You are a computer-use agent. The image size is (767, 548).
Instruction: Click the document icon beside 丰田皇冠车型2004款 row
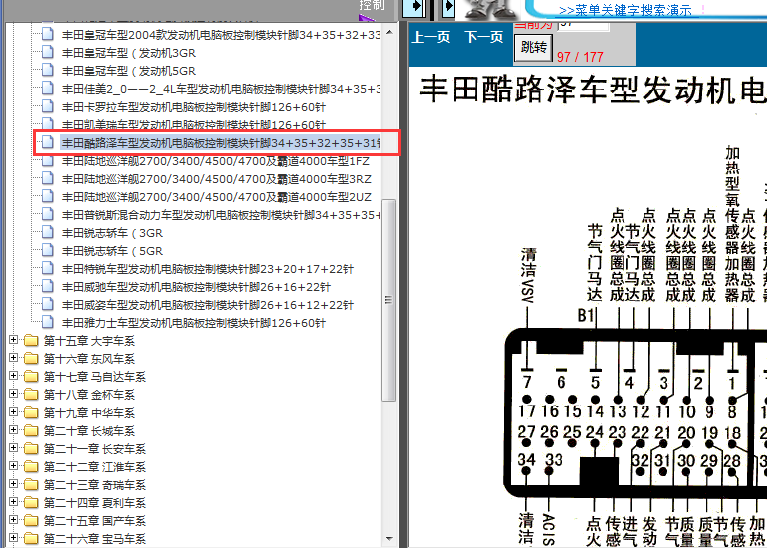[x=47, y=34]
